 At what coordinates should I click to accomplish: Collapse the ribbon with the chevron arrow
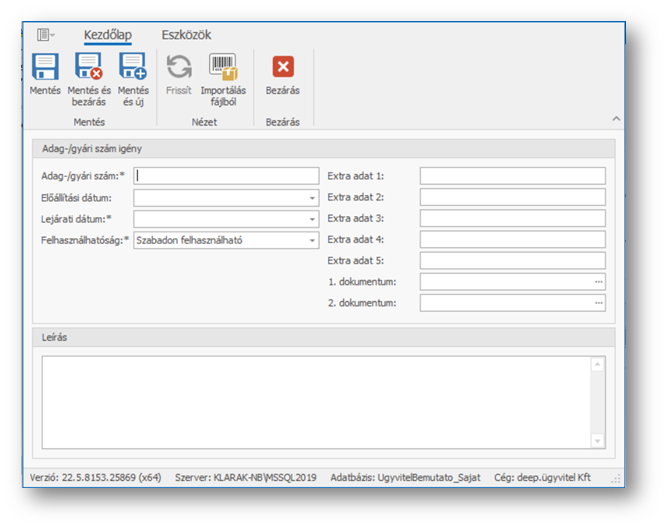pos(615,119)
